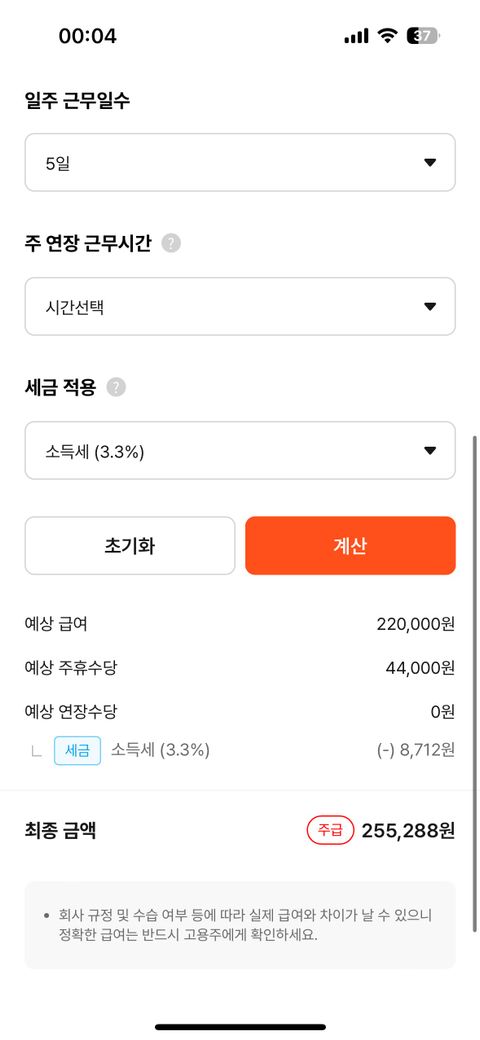Click the arrow in the tax selection field
The image size is (480, 1040).
pyautogui.click(x=430, y=450)
